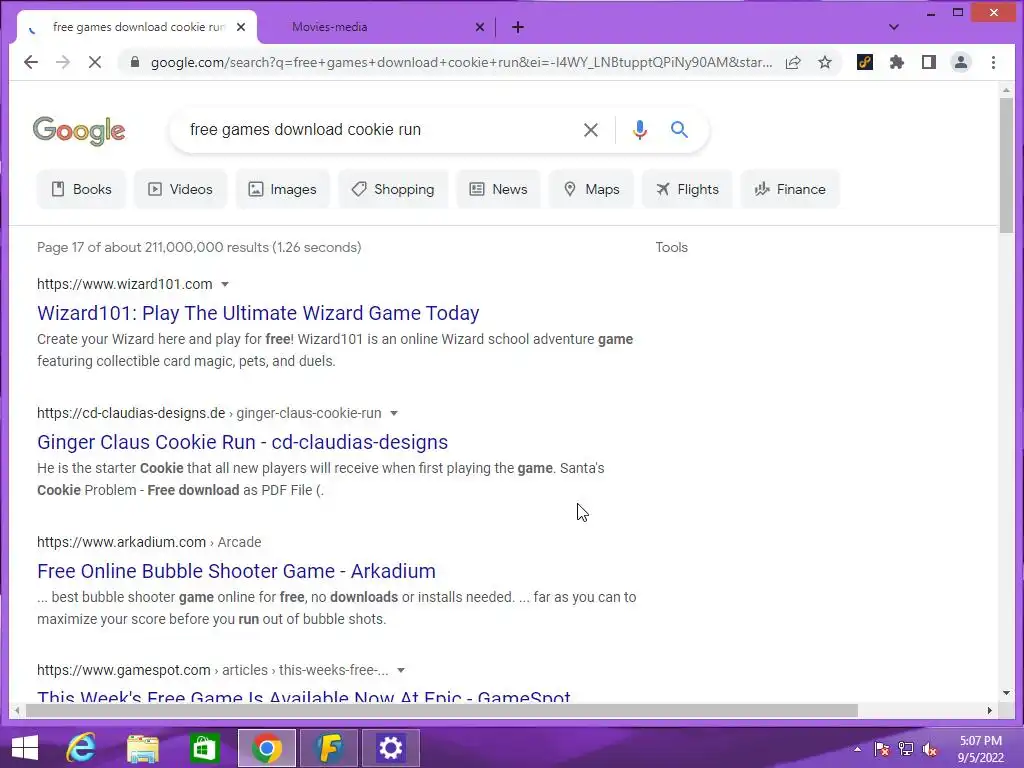Start search by voice microphone
The height and width of the screenshot is (768, 1024).
pos(640,130)
